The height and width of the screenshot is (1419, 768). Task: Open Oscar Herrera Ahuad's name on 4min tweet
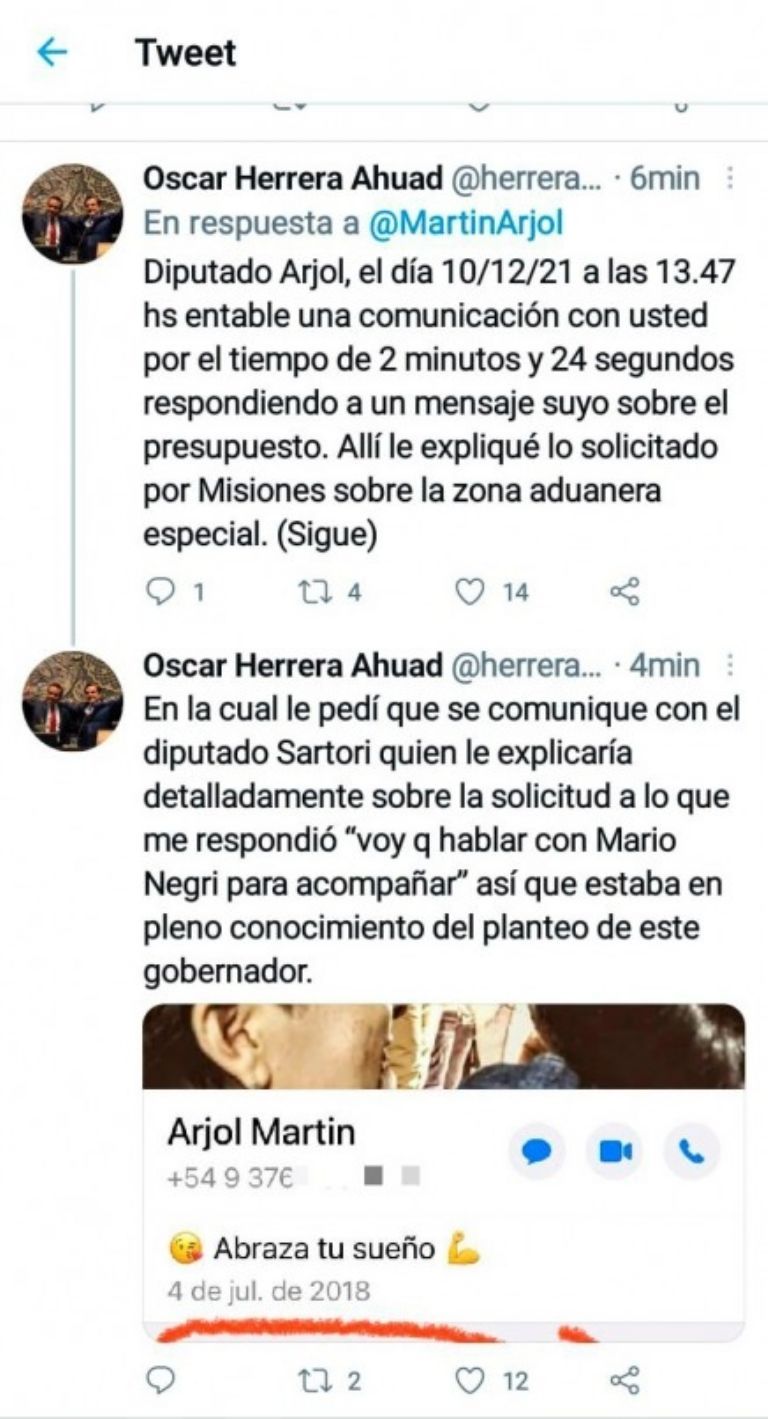point(294,665)
